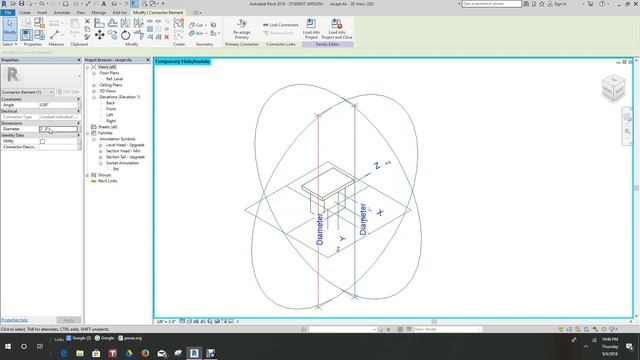
Task: Click the Align tool icon
Action: [99, 23]
